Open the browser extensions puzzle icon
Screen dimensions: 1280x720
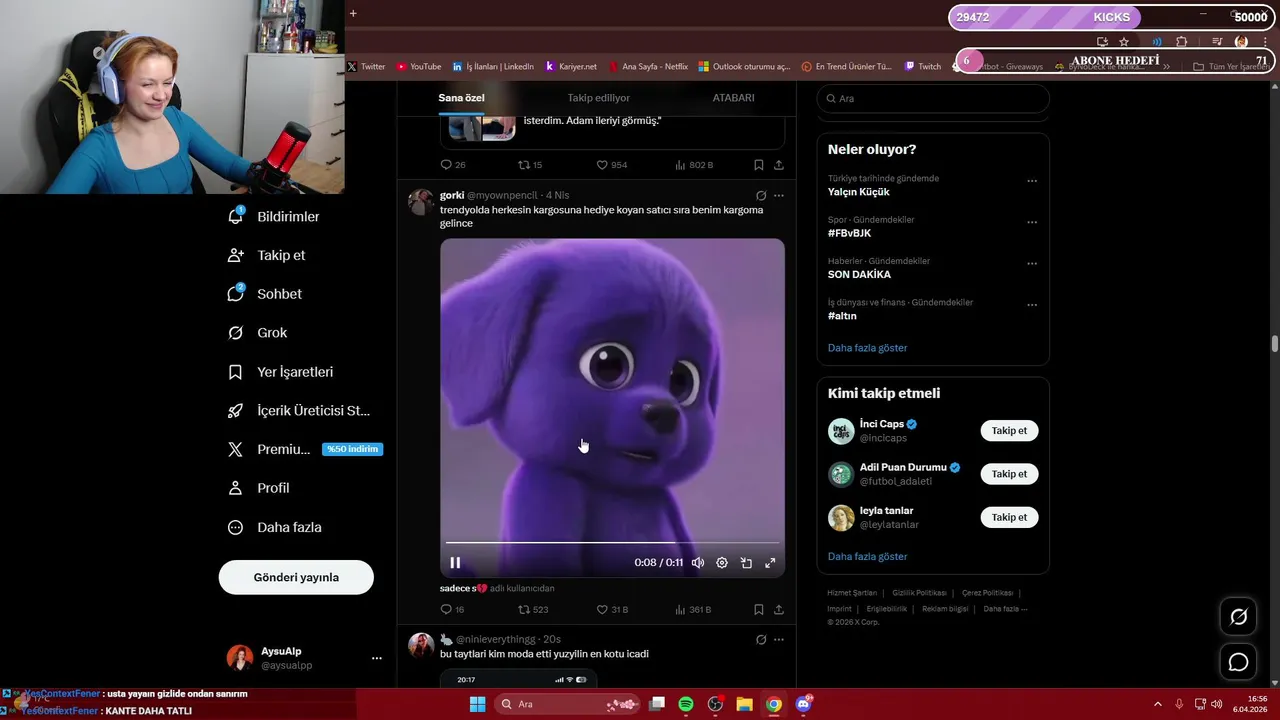[x=1181, y=41]
